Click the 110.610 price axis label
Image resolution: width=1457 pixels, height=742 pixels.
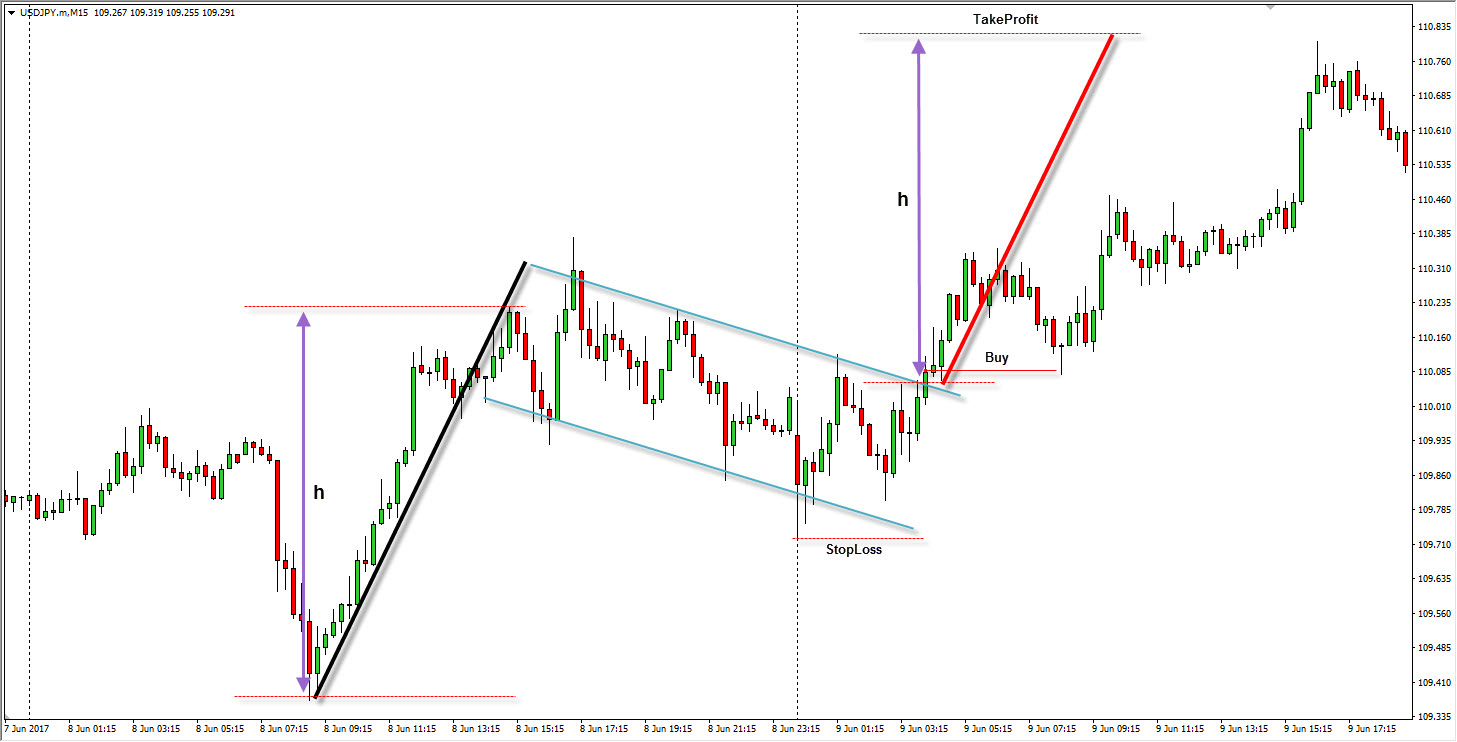coord(1434,131)
